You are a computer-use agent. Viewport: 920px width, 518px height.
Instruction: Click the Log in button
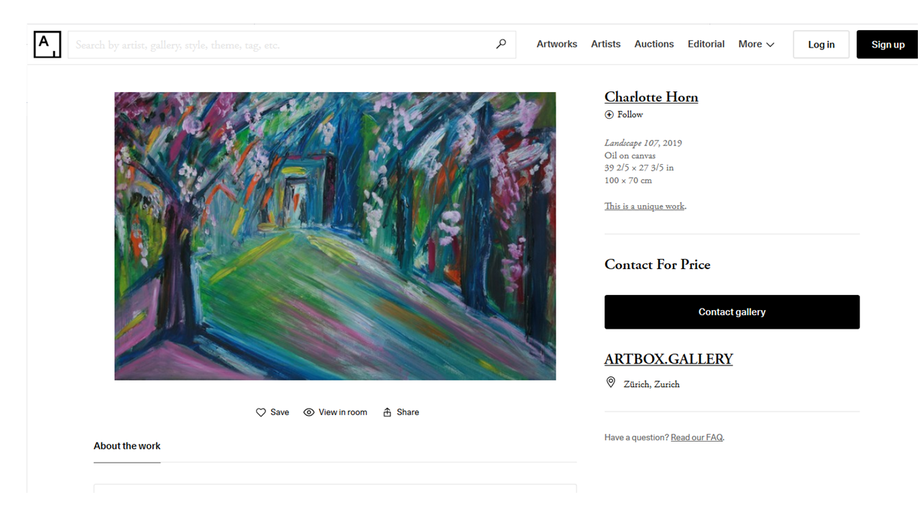tap(821, 45)
